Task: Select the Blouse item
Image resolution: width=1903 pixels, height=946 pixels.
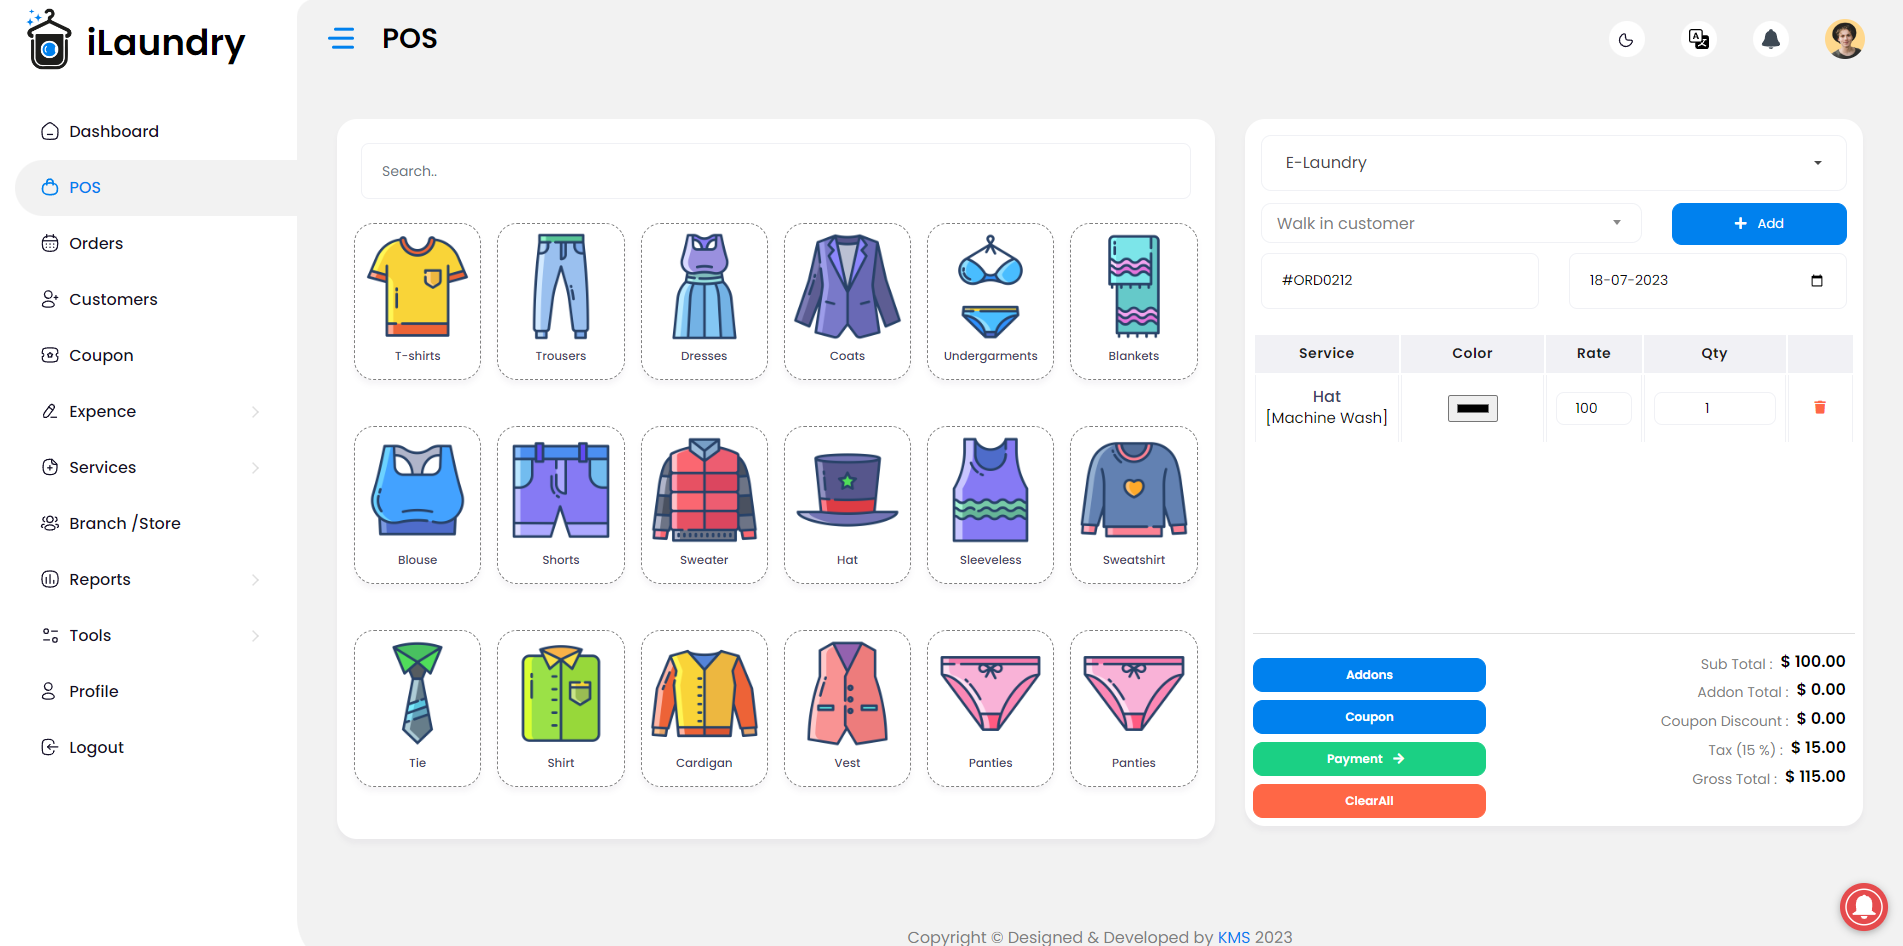Action: (417, 505)
